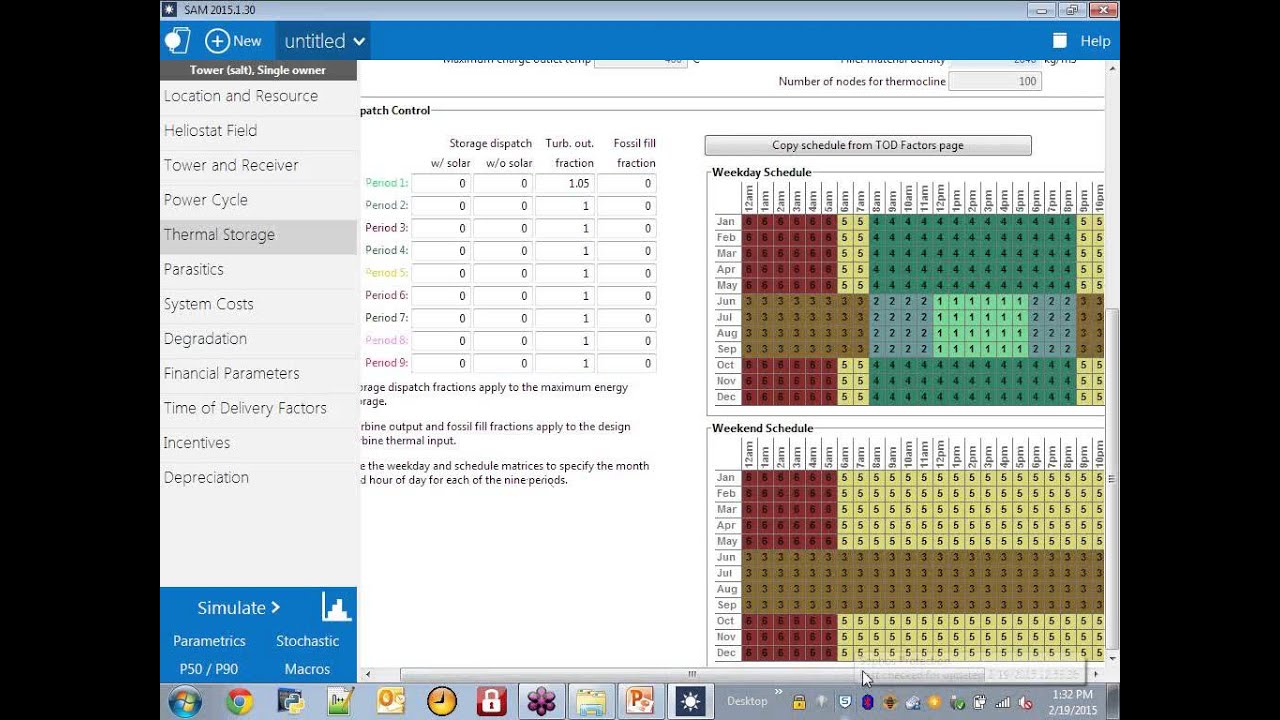The height and width of the screenshot is (720, 1280).
Task: Click the muted volume tray icon
Action: pos(1025,702)
